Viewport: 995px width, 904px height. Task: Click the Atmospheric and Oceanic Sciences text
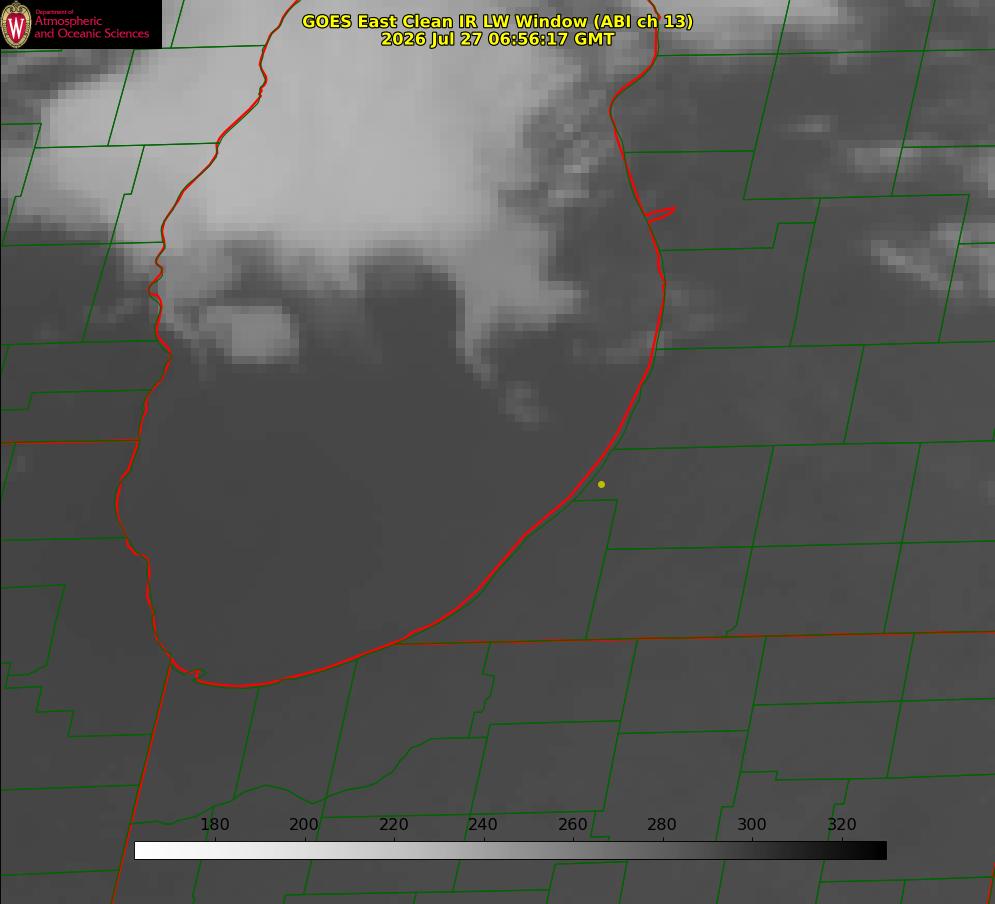click(x=91, y=27)
